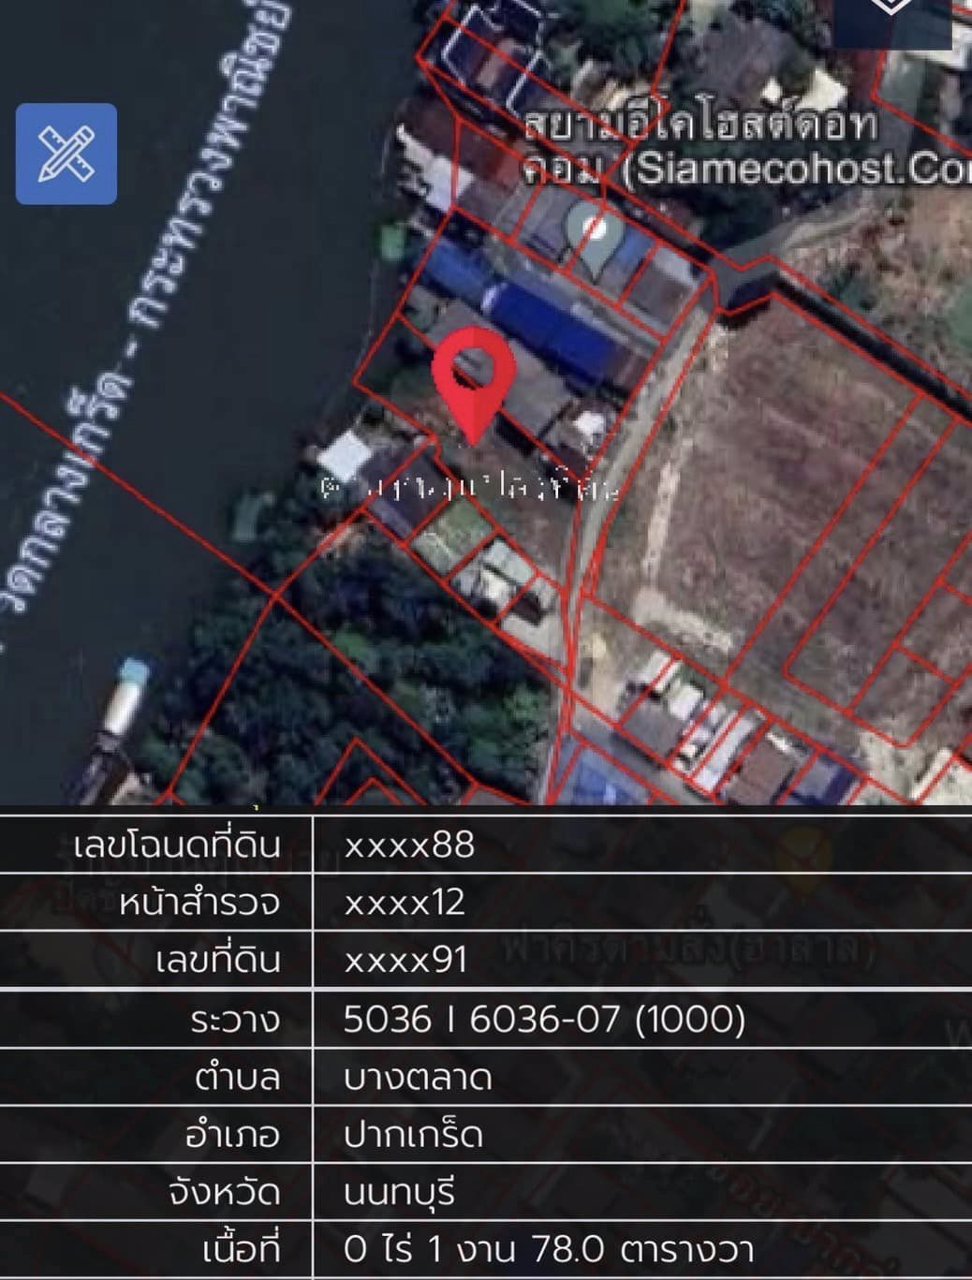Image resolution: width=972 pixels, height=1280 pixels.
Task: Select the Siamecohost.Com place label text
Action: coord(746,148)
